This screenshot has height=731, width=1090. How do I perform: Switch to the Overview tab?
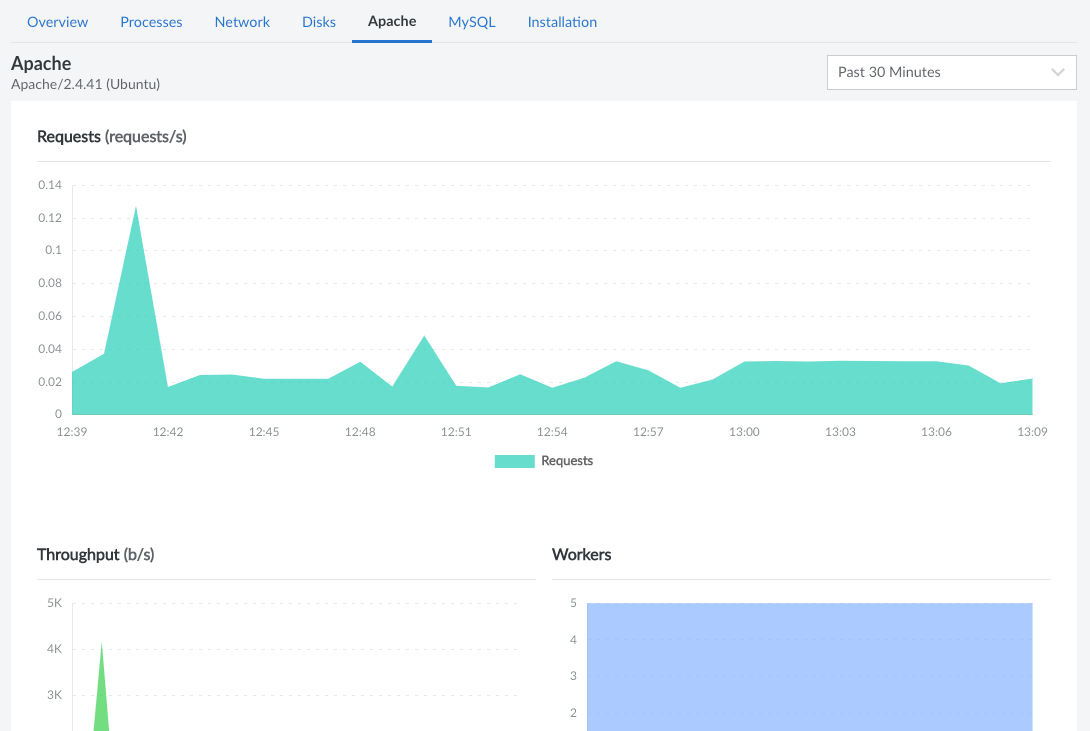tap(57, 21)
